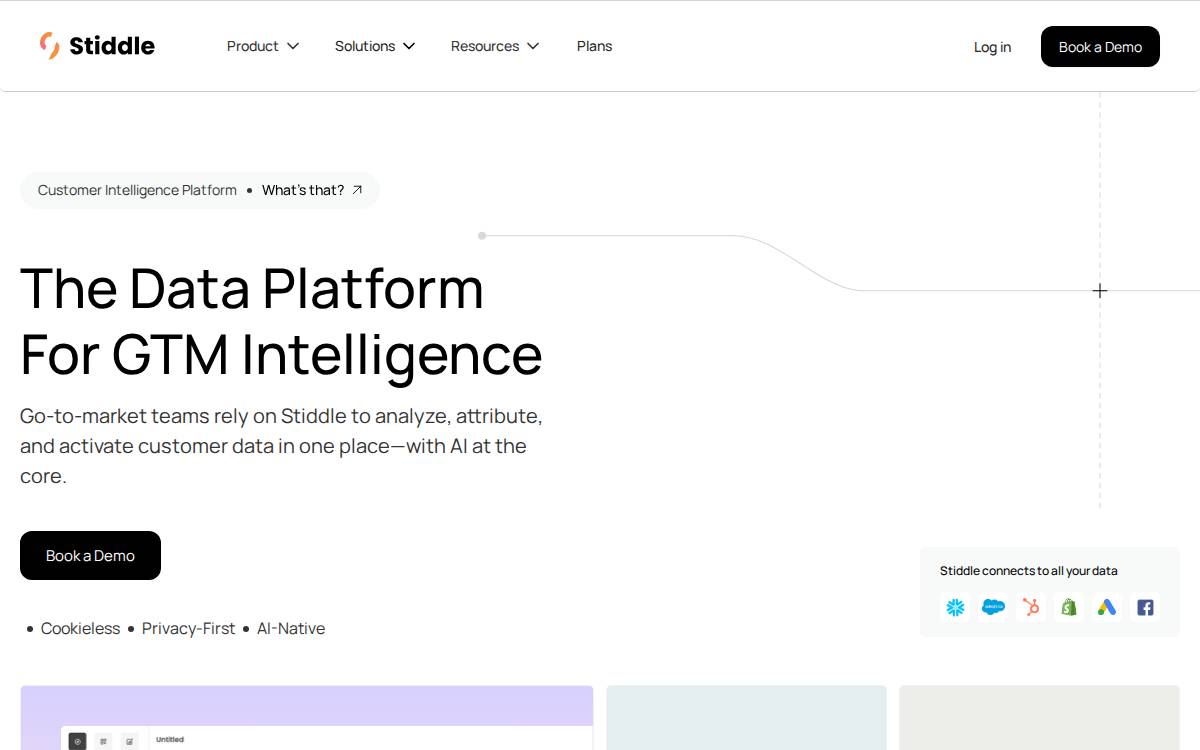Viewport: 1200px width, 750px height.
Task: Click the HubSpot integration icon
Action: point(1031,607)
